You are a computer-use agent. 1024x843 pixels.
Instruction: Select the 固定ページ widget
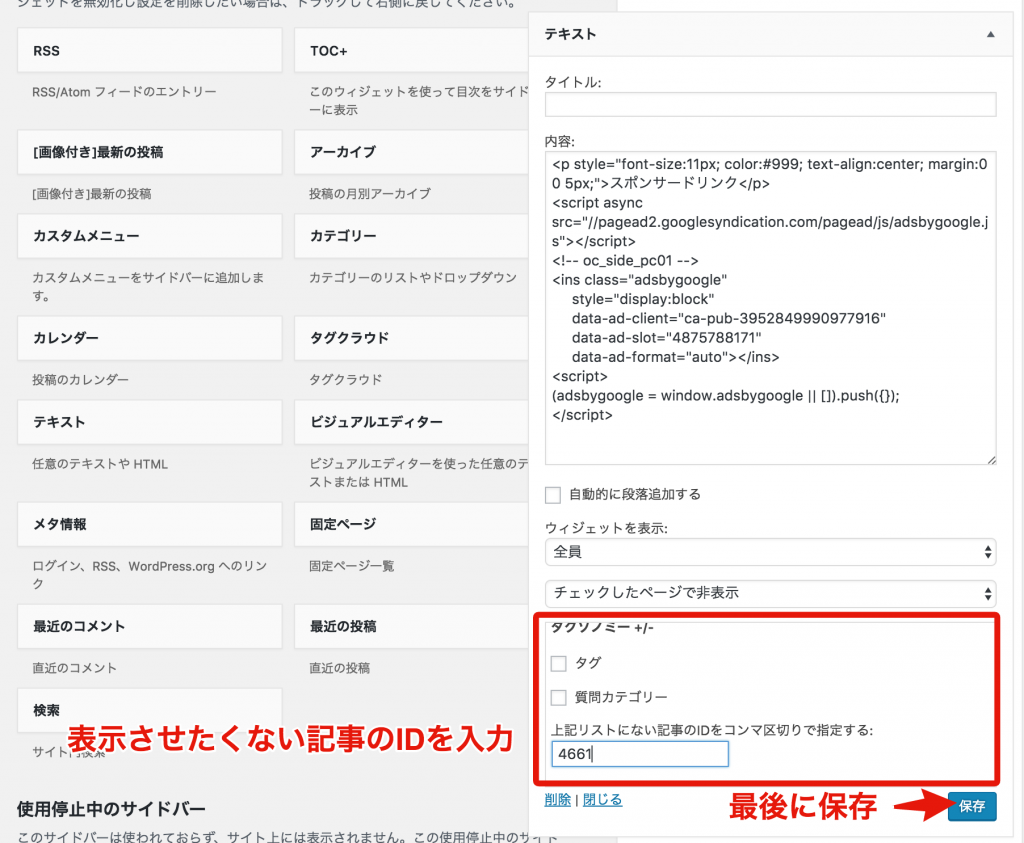411,524
